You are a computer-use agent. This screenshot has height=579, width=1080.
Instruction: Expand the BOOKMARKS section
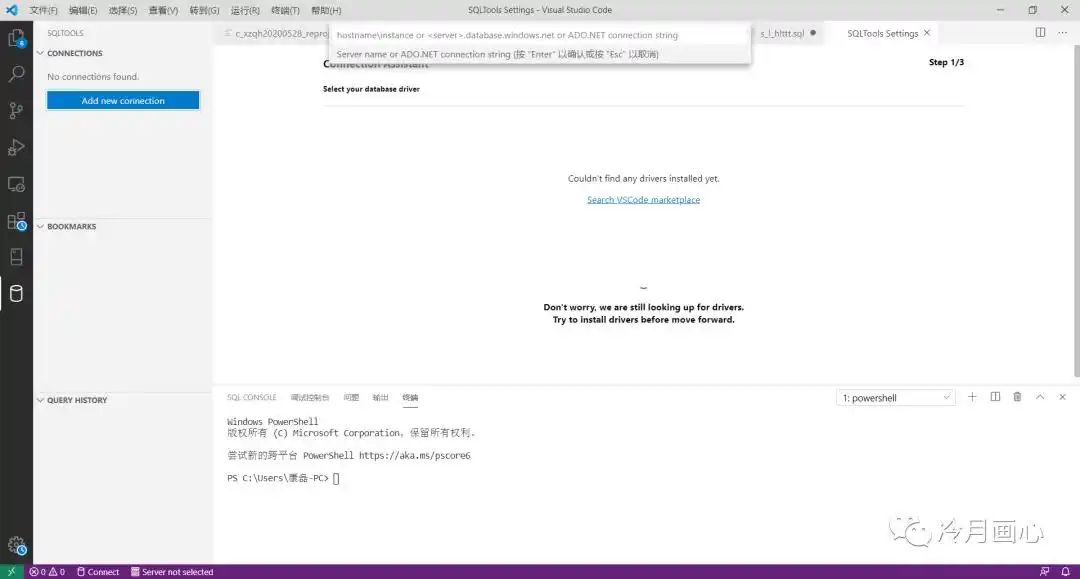tap(70, 226)
